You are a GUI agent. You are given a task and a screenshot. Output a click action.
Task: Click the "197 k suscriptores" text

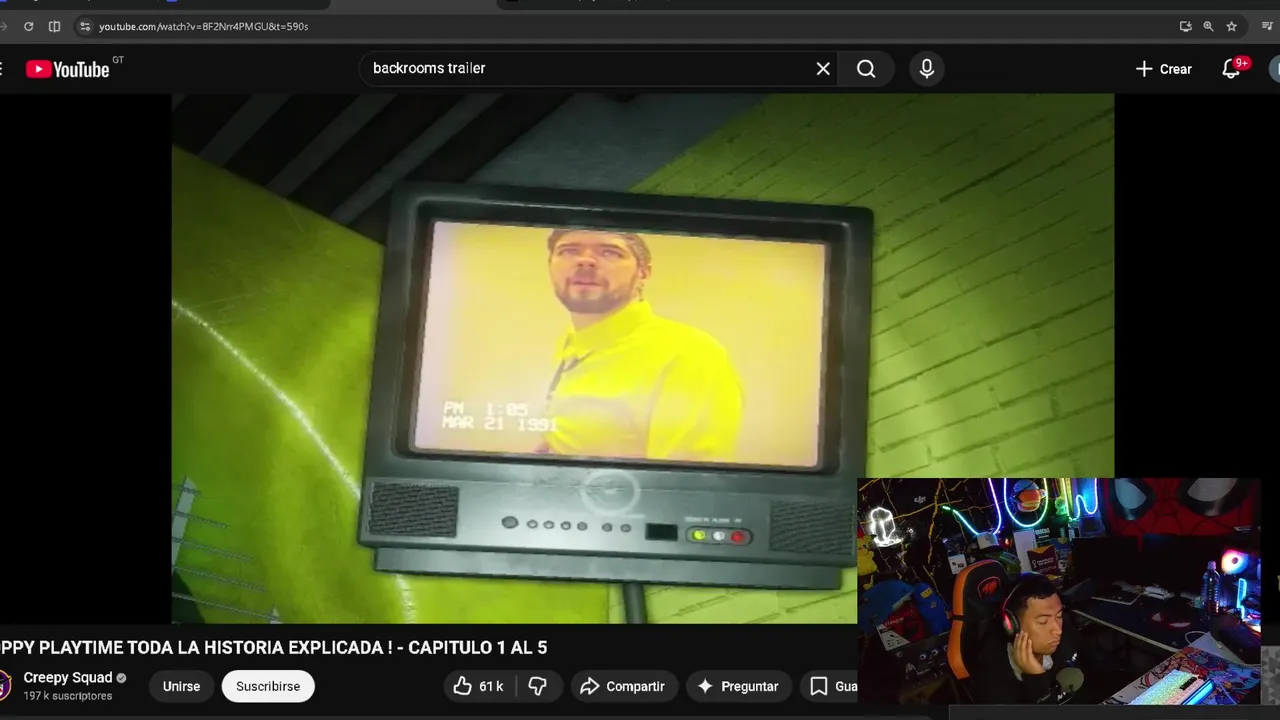[67, 696]
